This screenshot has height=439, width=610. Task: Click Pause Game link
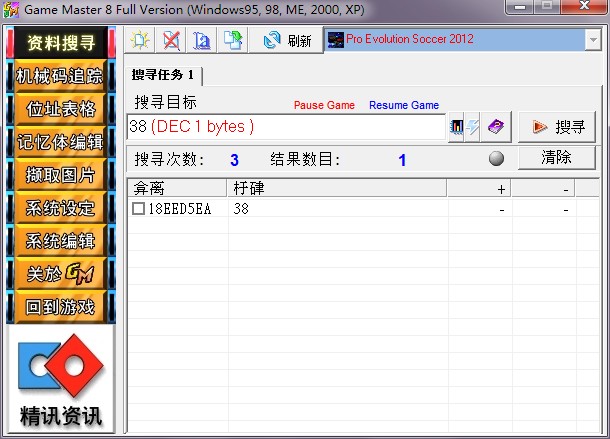point(324,105)
